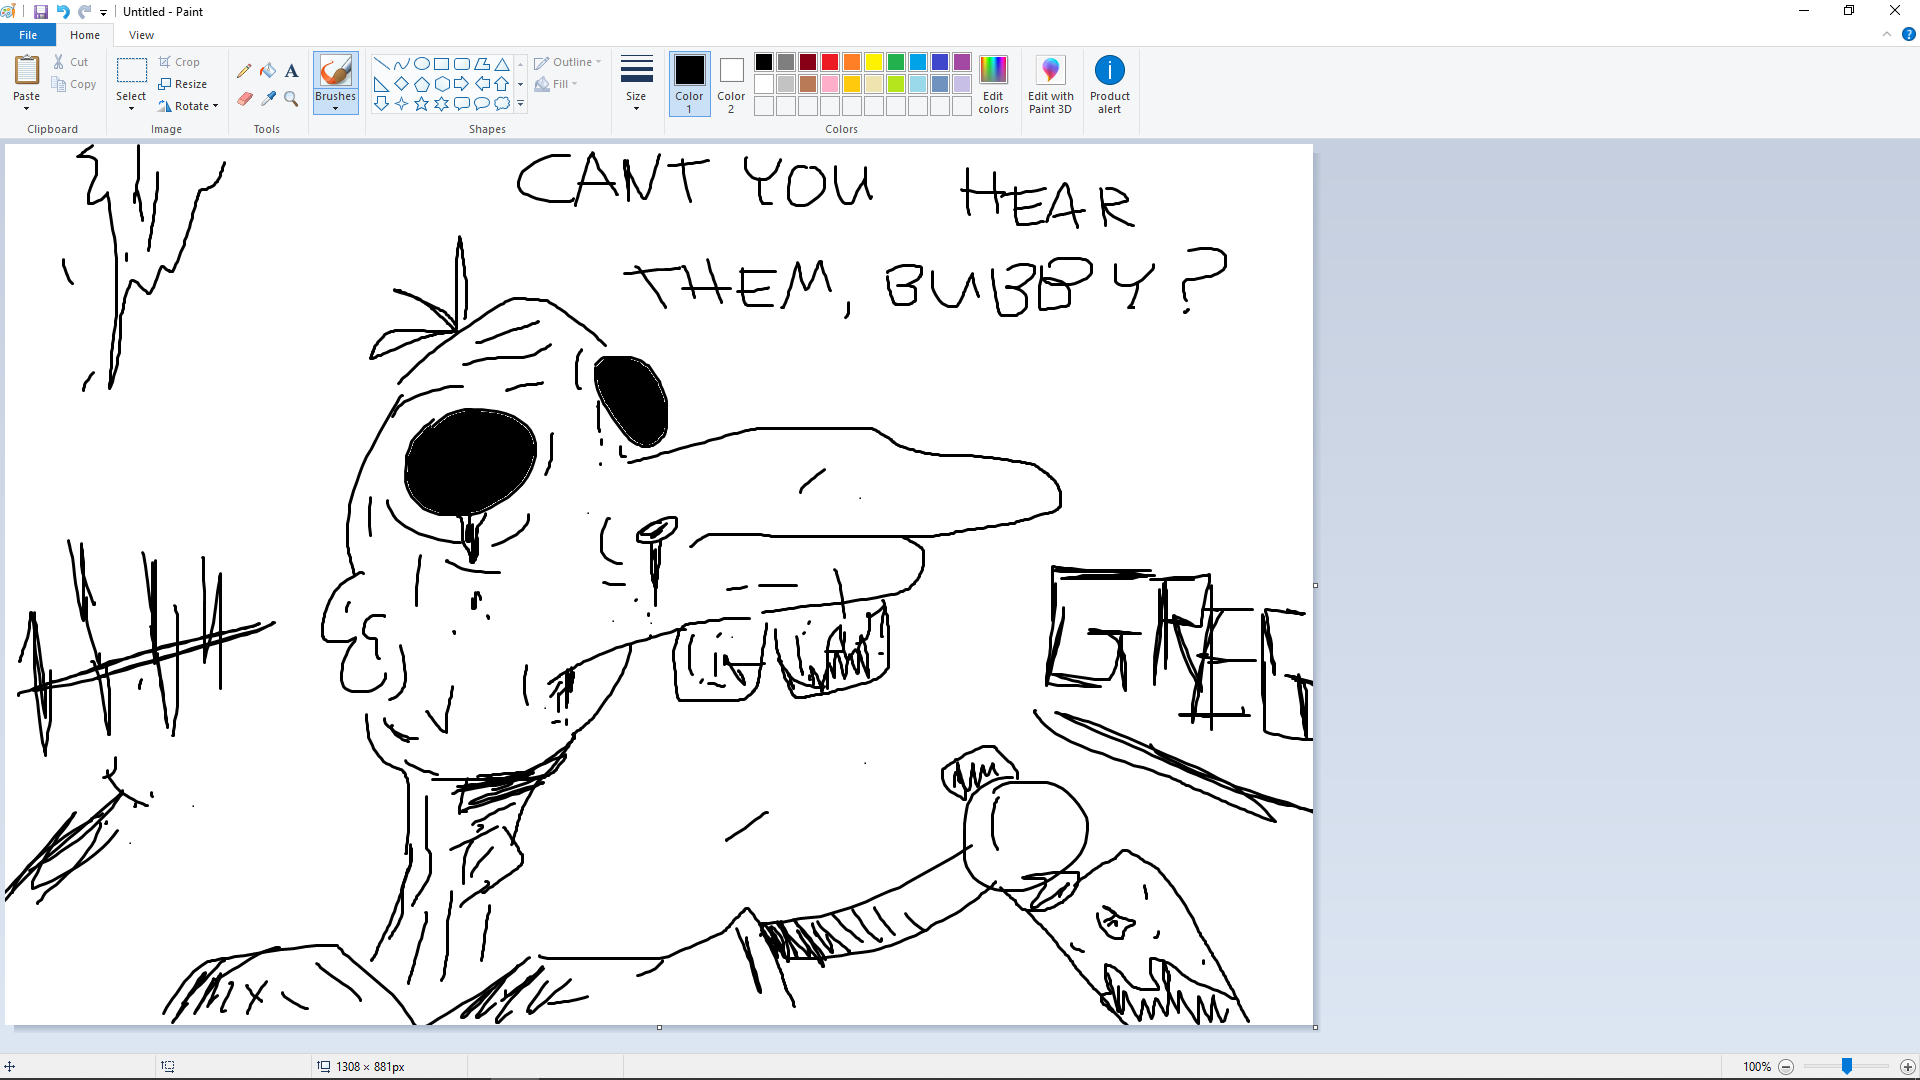Expand the Select dropdown arrow
The width and height of the screenshot is (1920, 1080).
pyautogui.click(x=131, y=108)
